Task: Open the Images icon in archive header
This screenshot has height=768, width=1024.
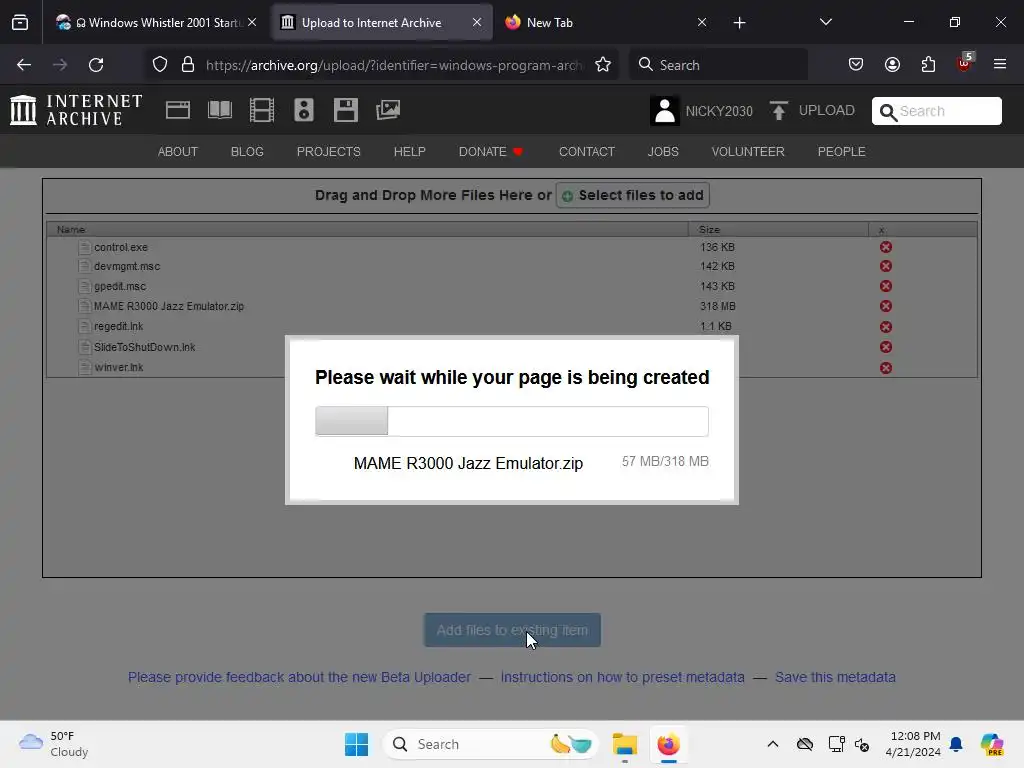Action: click(x=388, y=110)
